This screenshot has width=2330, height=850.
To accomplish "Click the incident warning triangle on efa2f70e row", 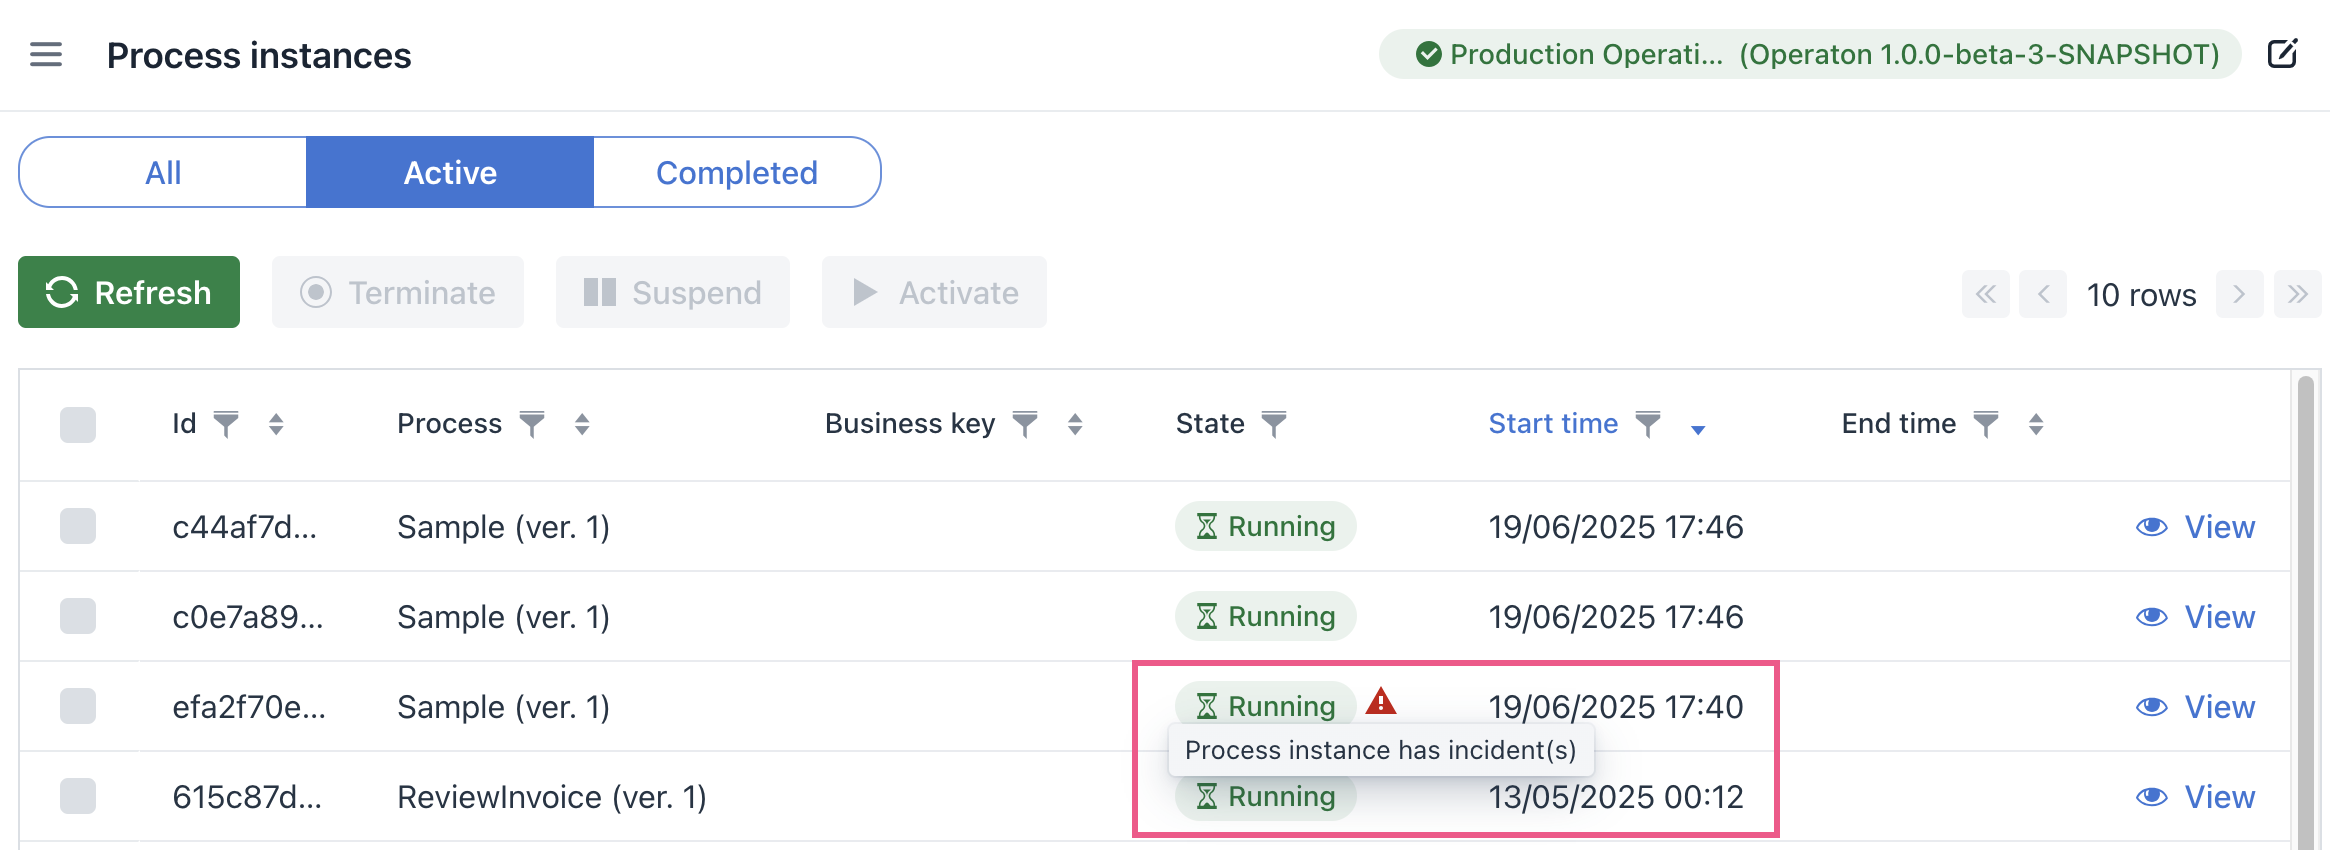I will coord(1381,701).
